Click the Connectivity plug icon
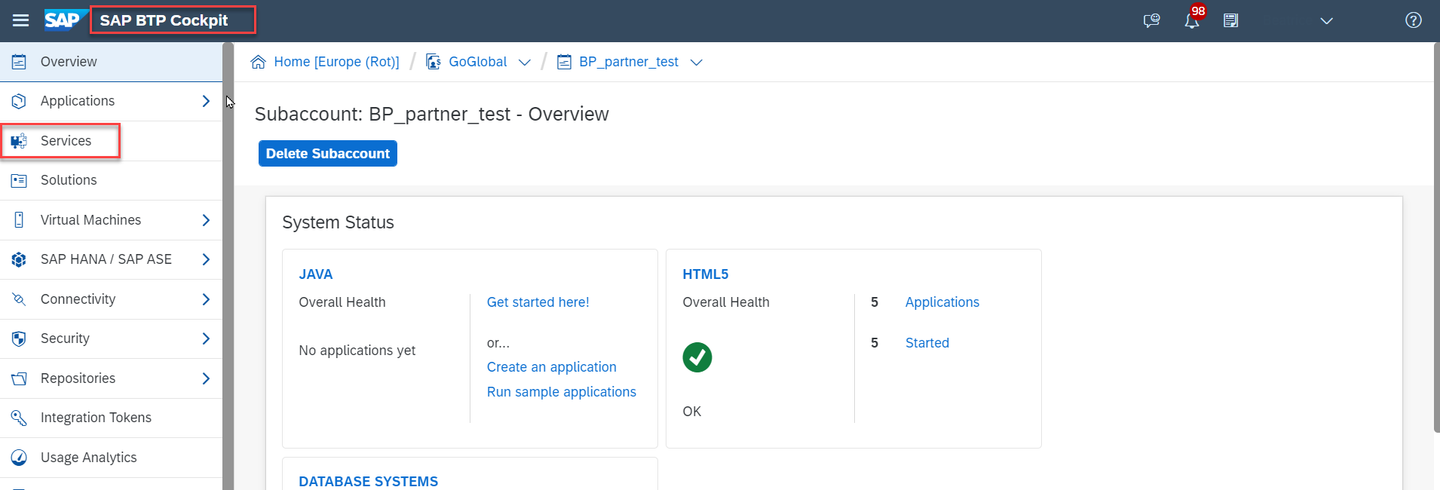1440x490 pixels. (18, 299)
